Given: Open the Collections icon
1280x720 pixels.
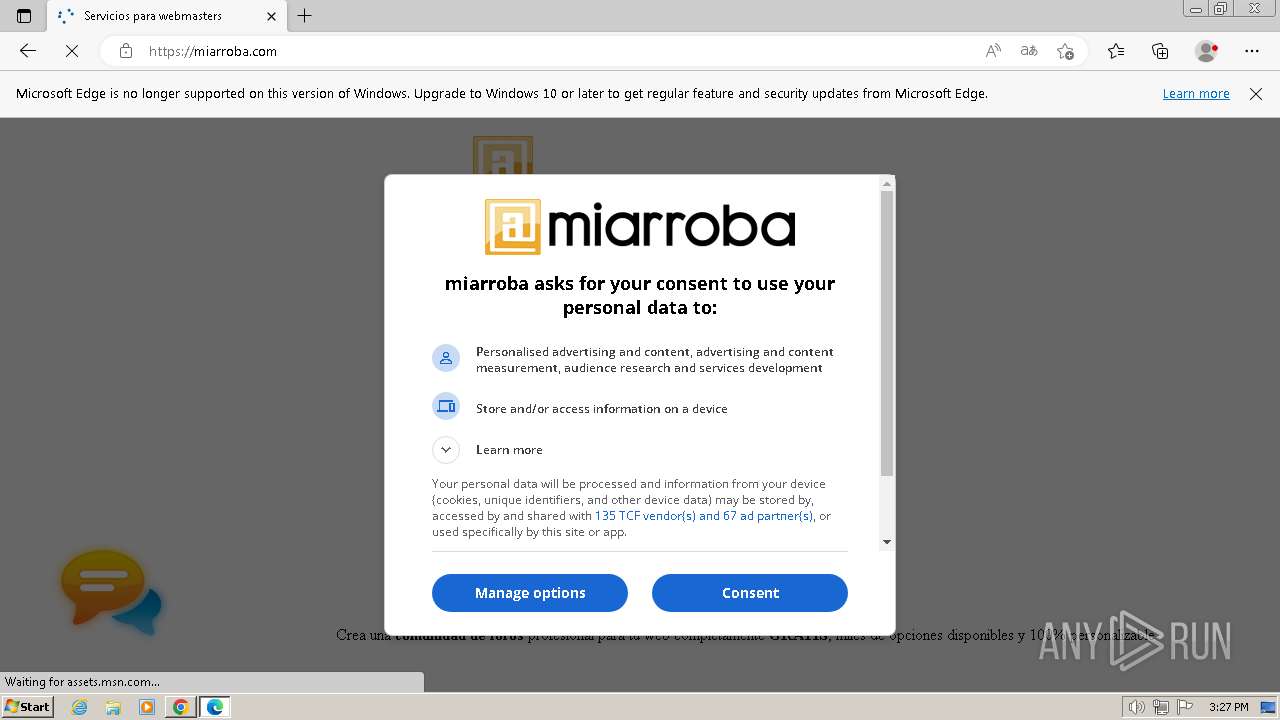Looking at the screenshot, I should 1160,51.
